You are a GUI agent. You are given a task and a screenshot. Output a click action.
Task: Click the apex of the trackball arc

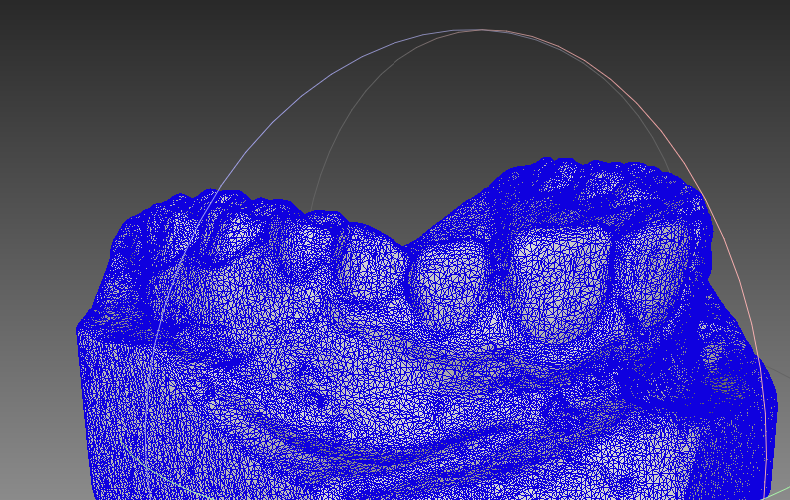click(x=484, y=30)
